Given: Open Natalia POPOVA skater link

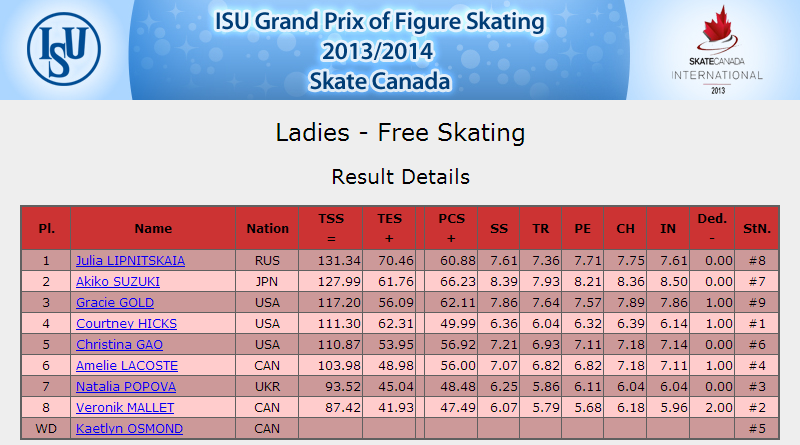Looking at the screenshot, I should [126, 386].
